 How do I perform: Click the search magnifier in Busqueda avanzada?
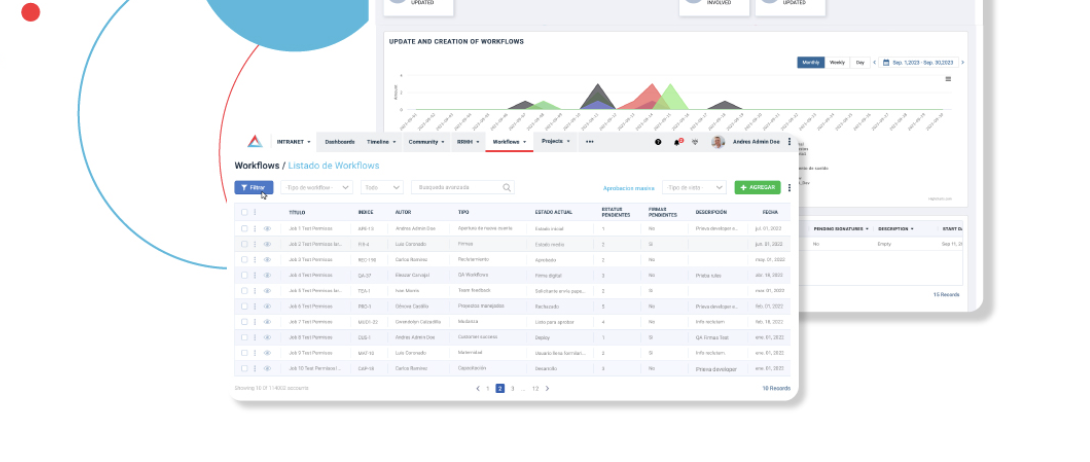point(507,188)
